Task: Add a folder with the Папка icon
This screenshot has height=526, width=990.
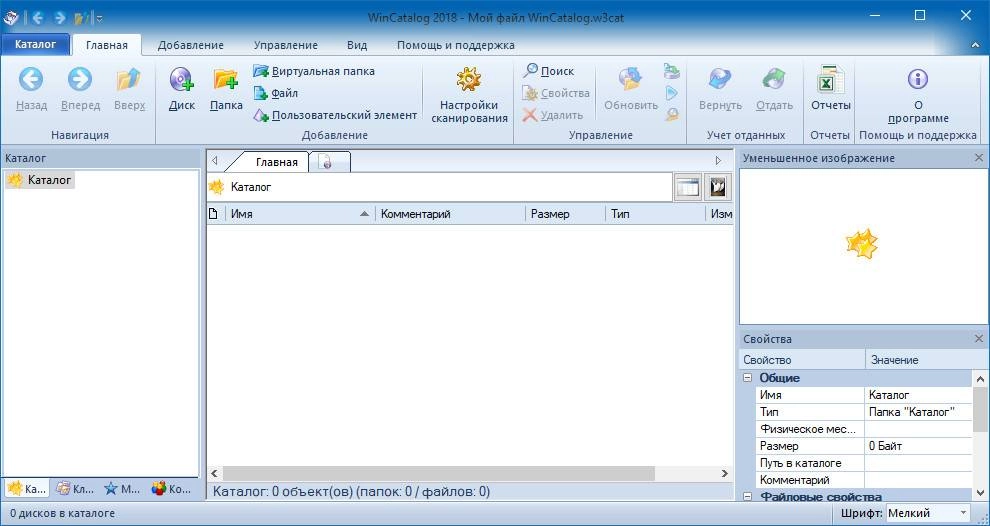Action: point(226,80)
